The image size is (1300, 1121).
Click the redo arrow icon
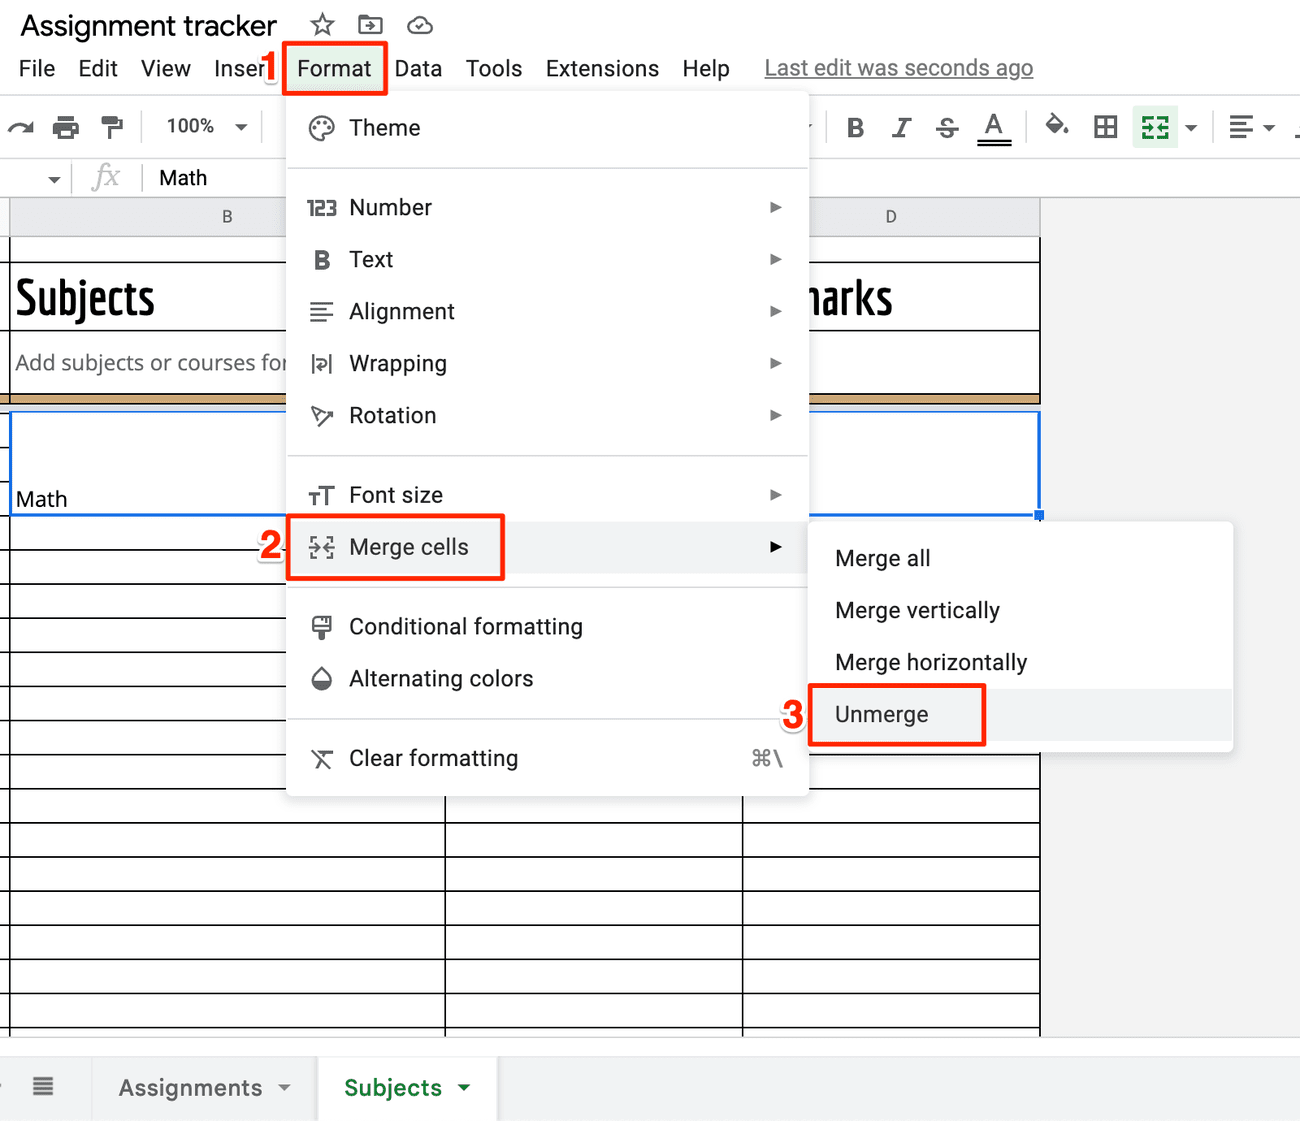pos(20,127)
